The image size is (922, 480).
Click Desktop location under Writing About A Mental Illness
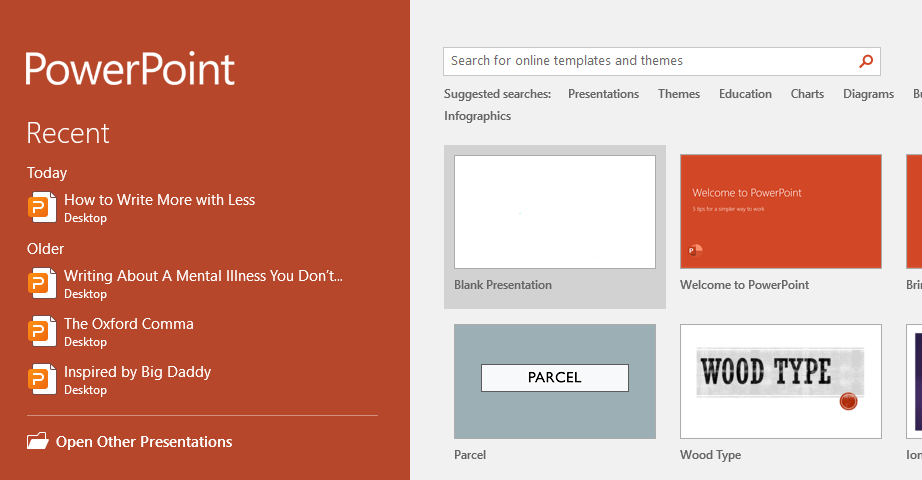pos(85,294)
